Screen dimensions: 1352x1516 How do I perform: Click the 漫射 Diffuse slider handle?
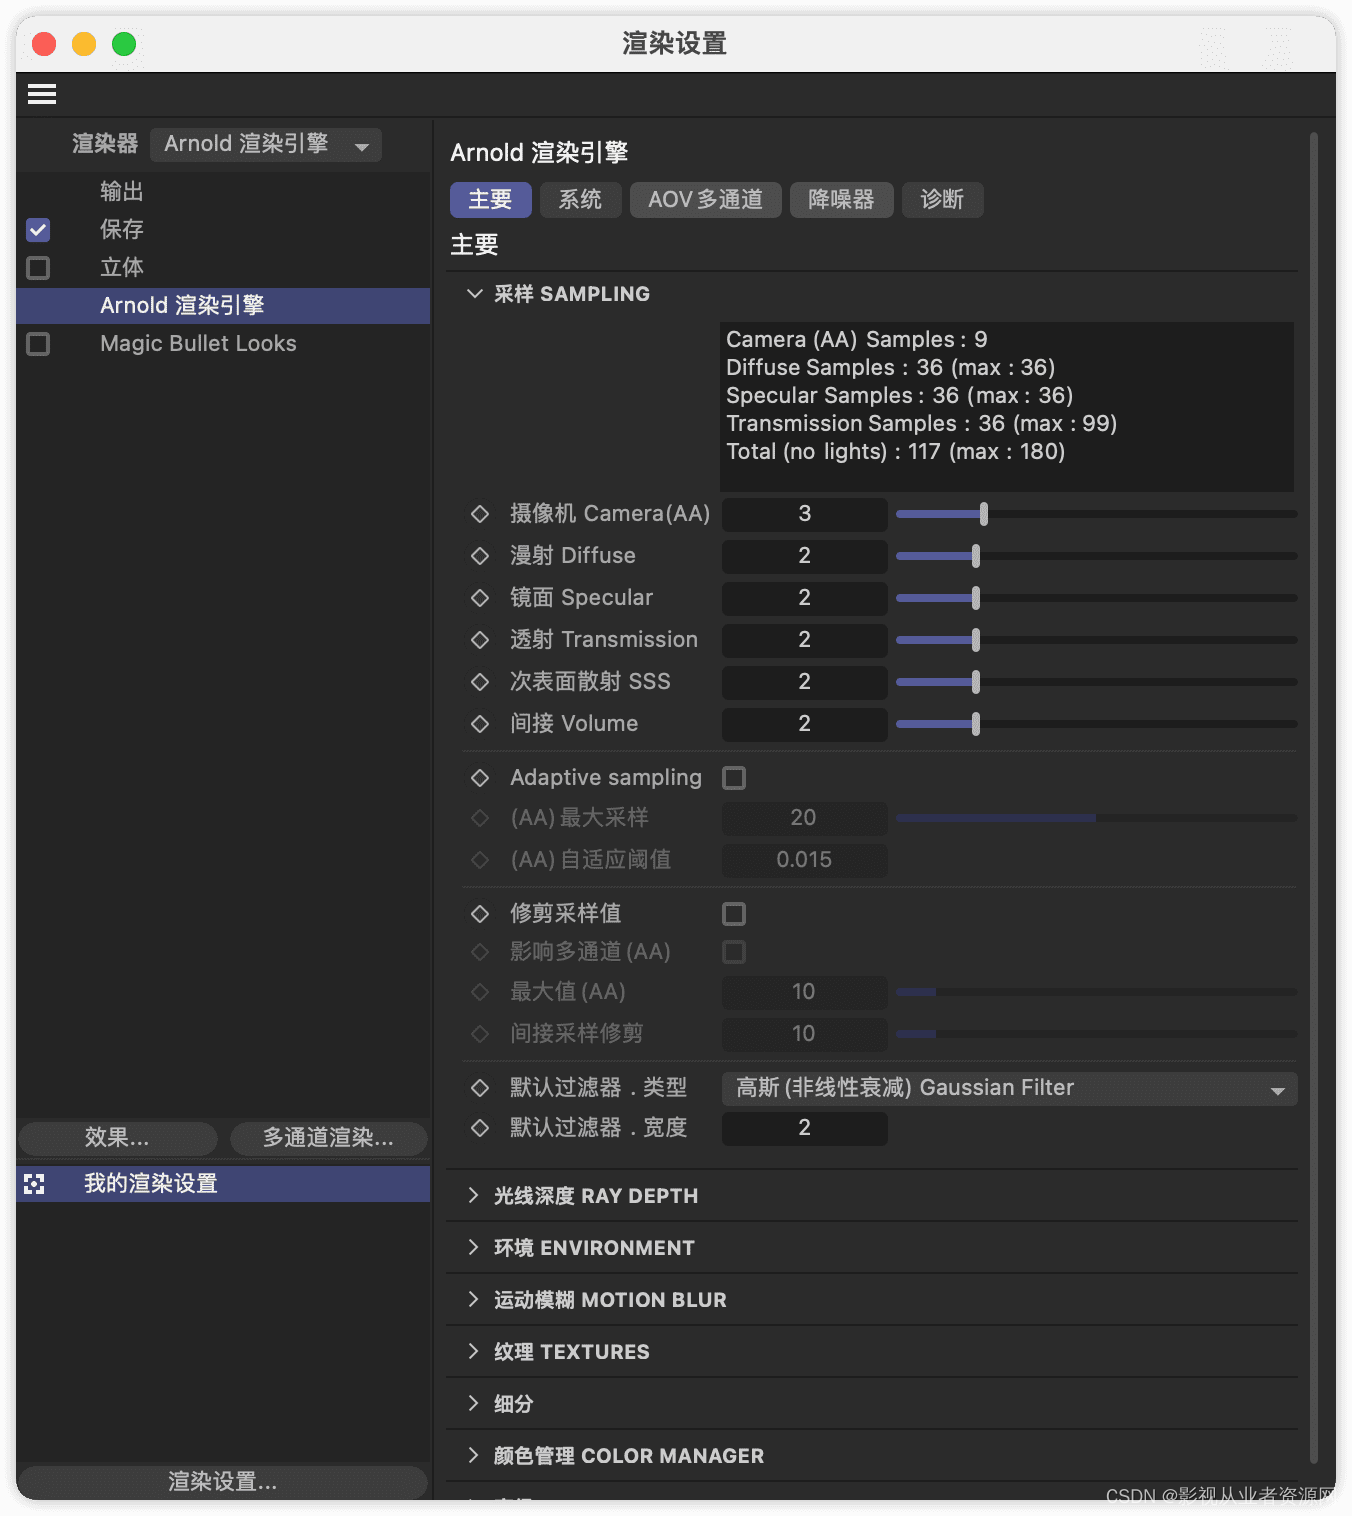[976, 556]
